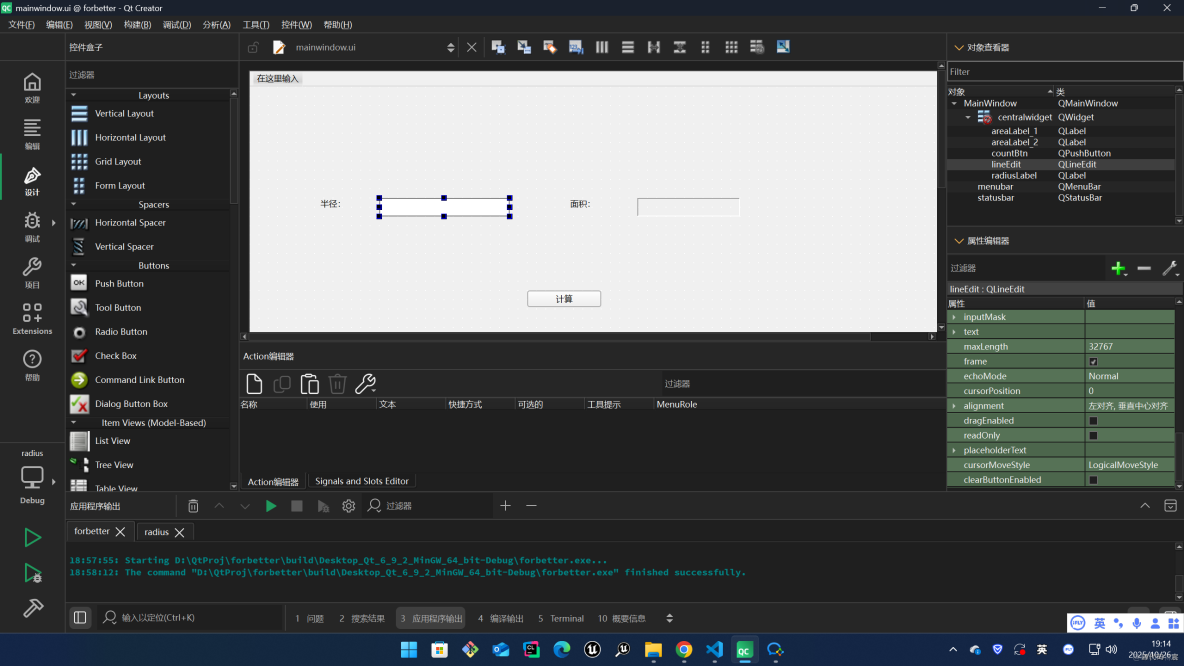Clear application output with trash icon
Image resolution: width=1184 pixels, height=666 pixels.
point(193,505)
